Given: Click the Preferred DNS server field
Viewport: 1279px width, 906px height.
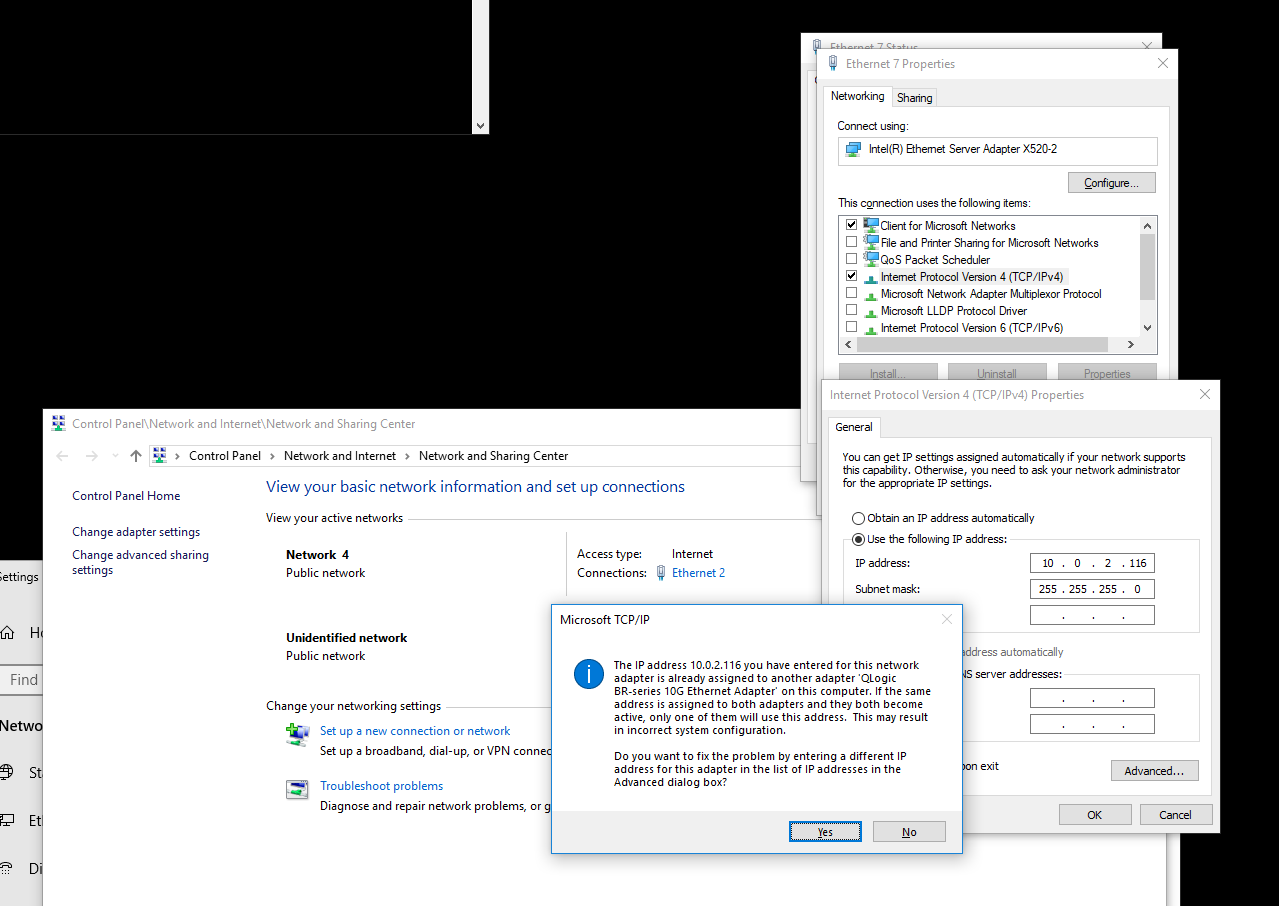Looking at the screenshot, I should pos(1092,698).
